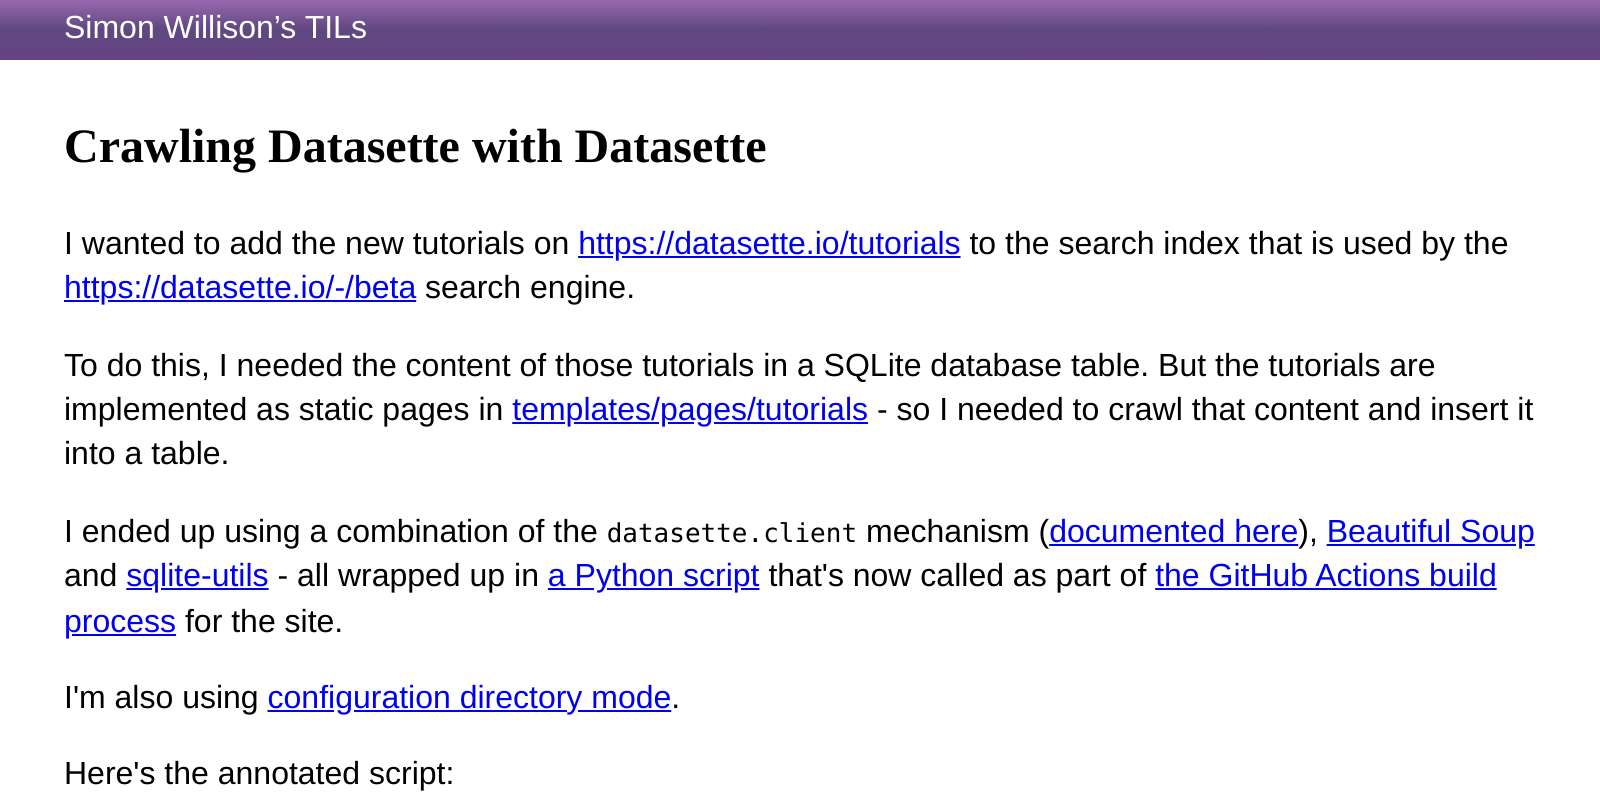The height and width of the screenshot is (800, 1600).
Task: Open the configuration directory mode link
Action: [469, 697]
